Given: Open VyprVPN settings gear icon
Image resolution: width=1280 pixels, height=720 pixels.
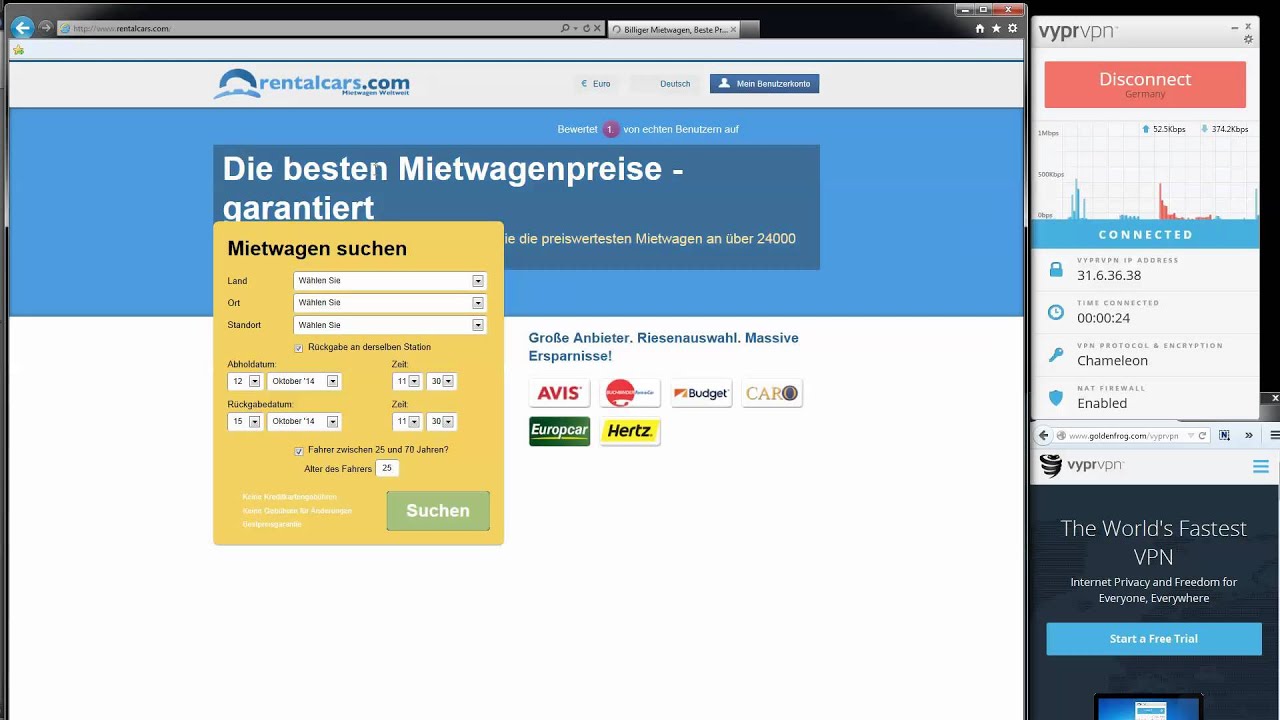Looking at the screenshot, I should (x=1248, y=39).
